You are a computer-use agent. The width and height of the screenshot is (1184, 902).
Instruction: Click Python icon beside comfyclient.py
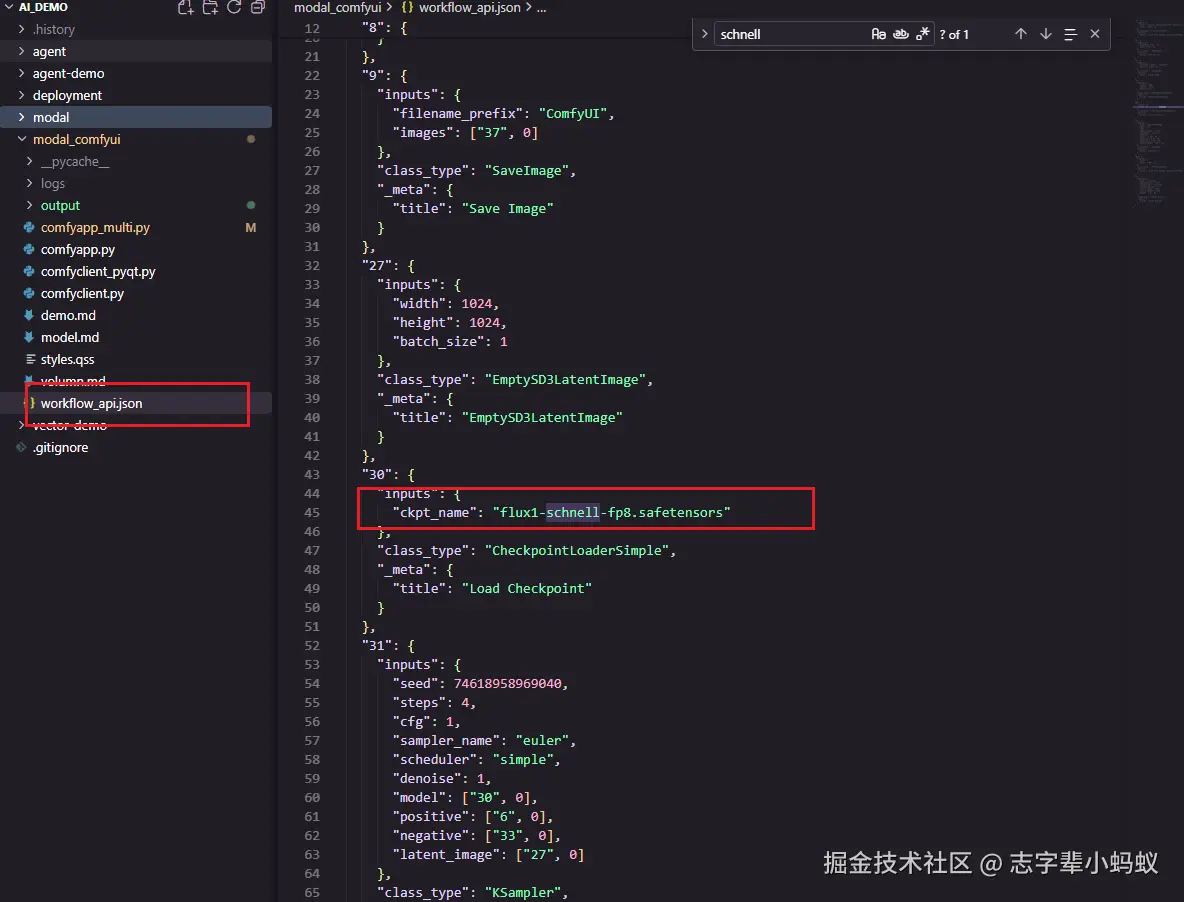pos(29,293)
